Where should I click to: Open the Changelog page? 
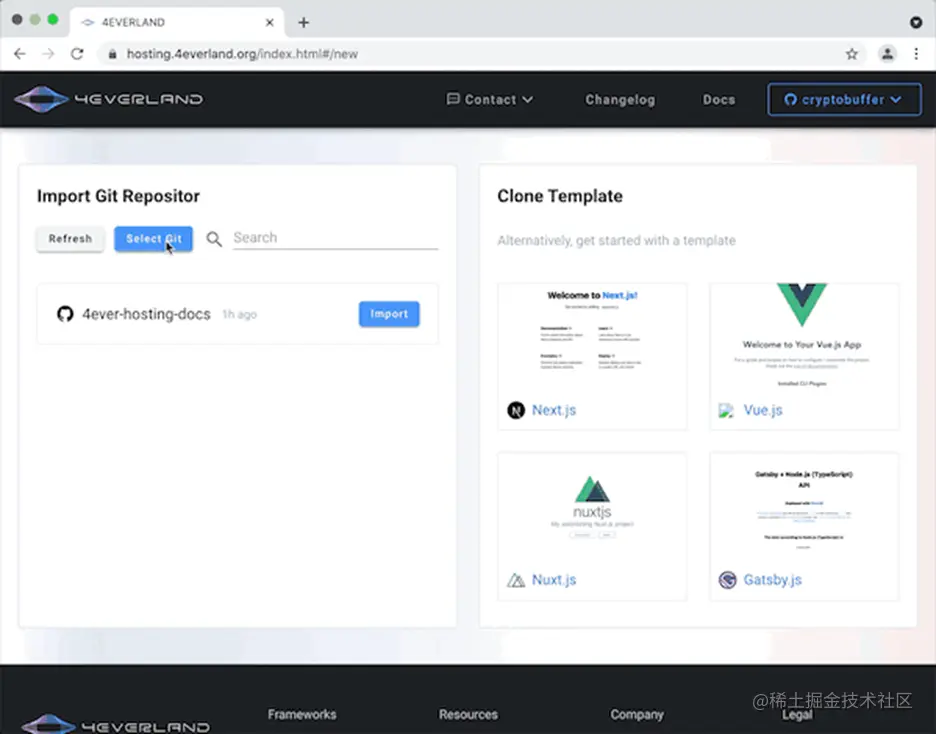(x=620, y=100)
